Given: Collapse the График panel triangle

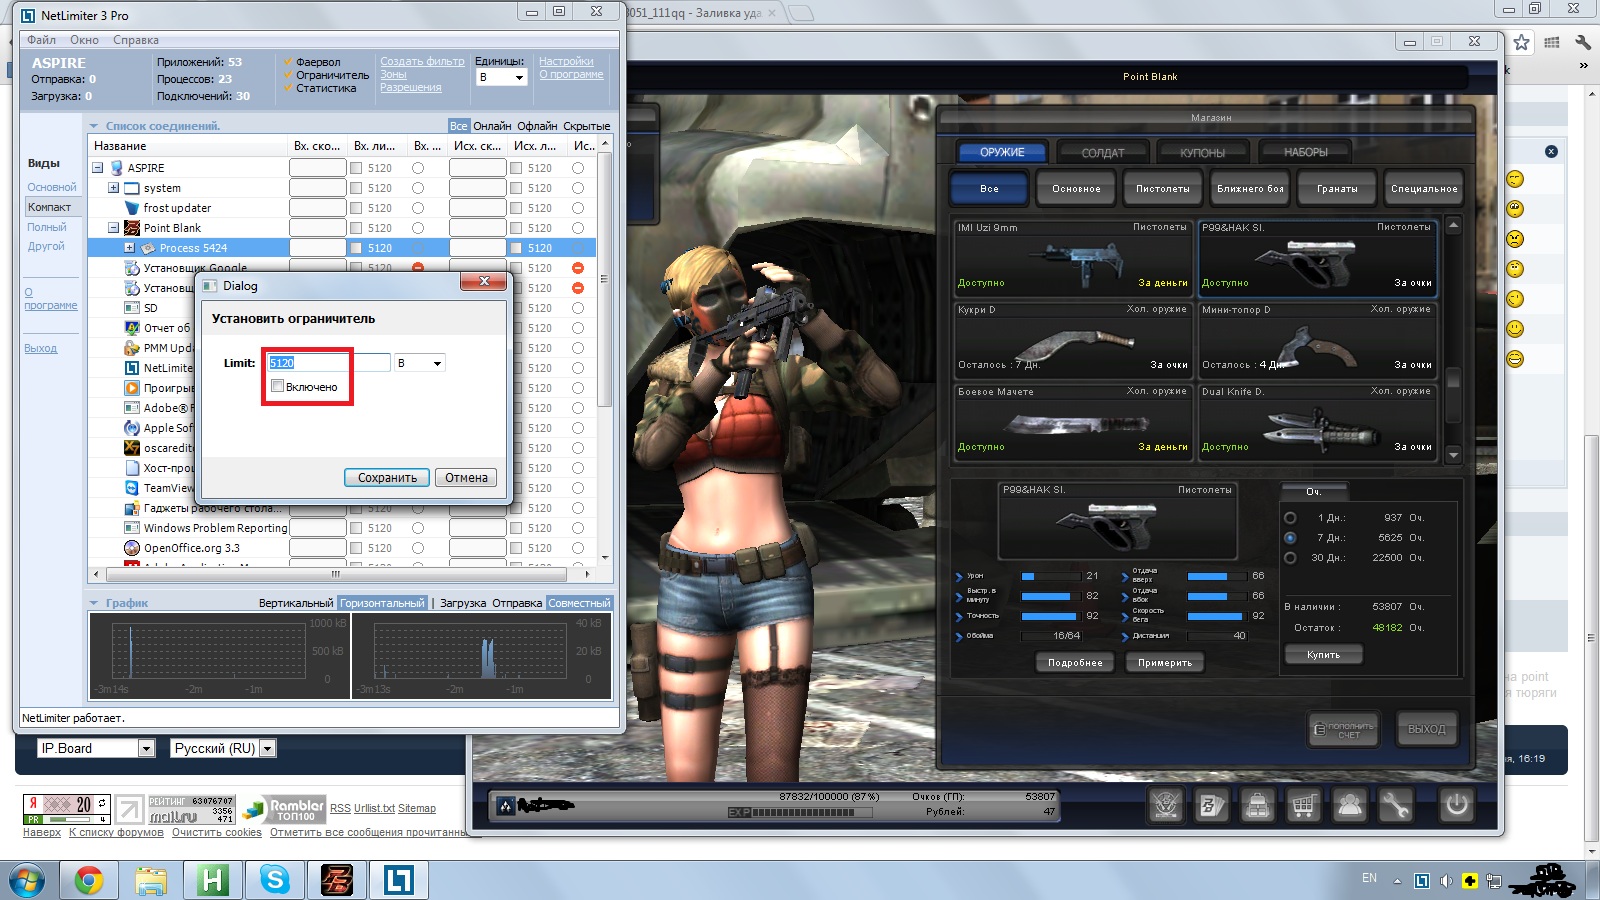Looking at the screenshot, I should pyautogui.click(x=94, y=603).
